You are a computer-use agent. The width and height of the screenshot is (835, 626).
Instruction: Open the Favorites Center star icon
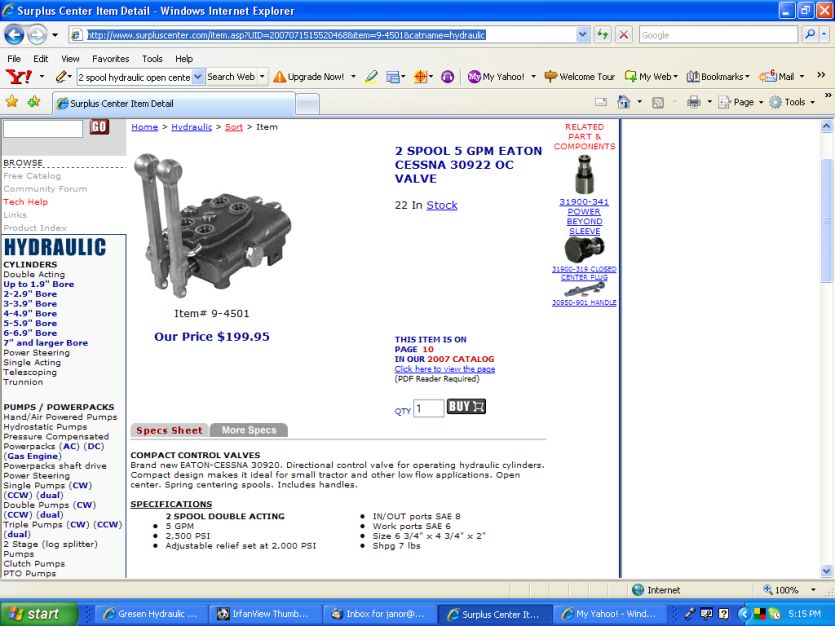12,102
